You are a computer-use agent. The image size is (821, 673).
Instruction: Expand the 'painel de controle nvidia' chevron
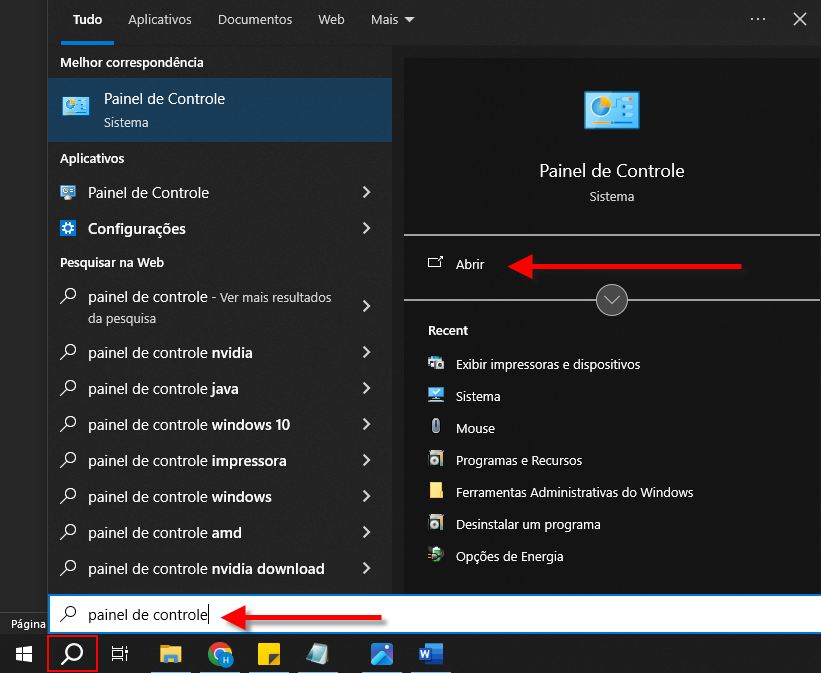coord(367,352)
